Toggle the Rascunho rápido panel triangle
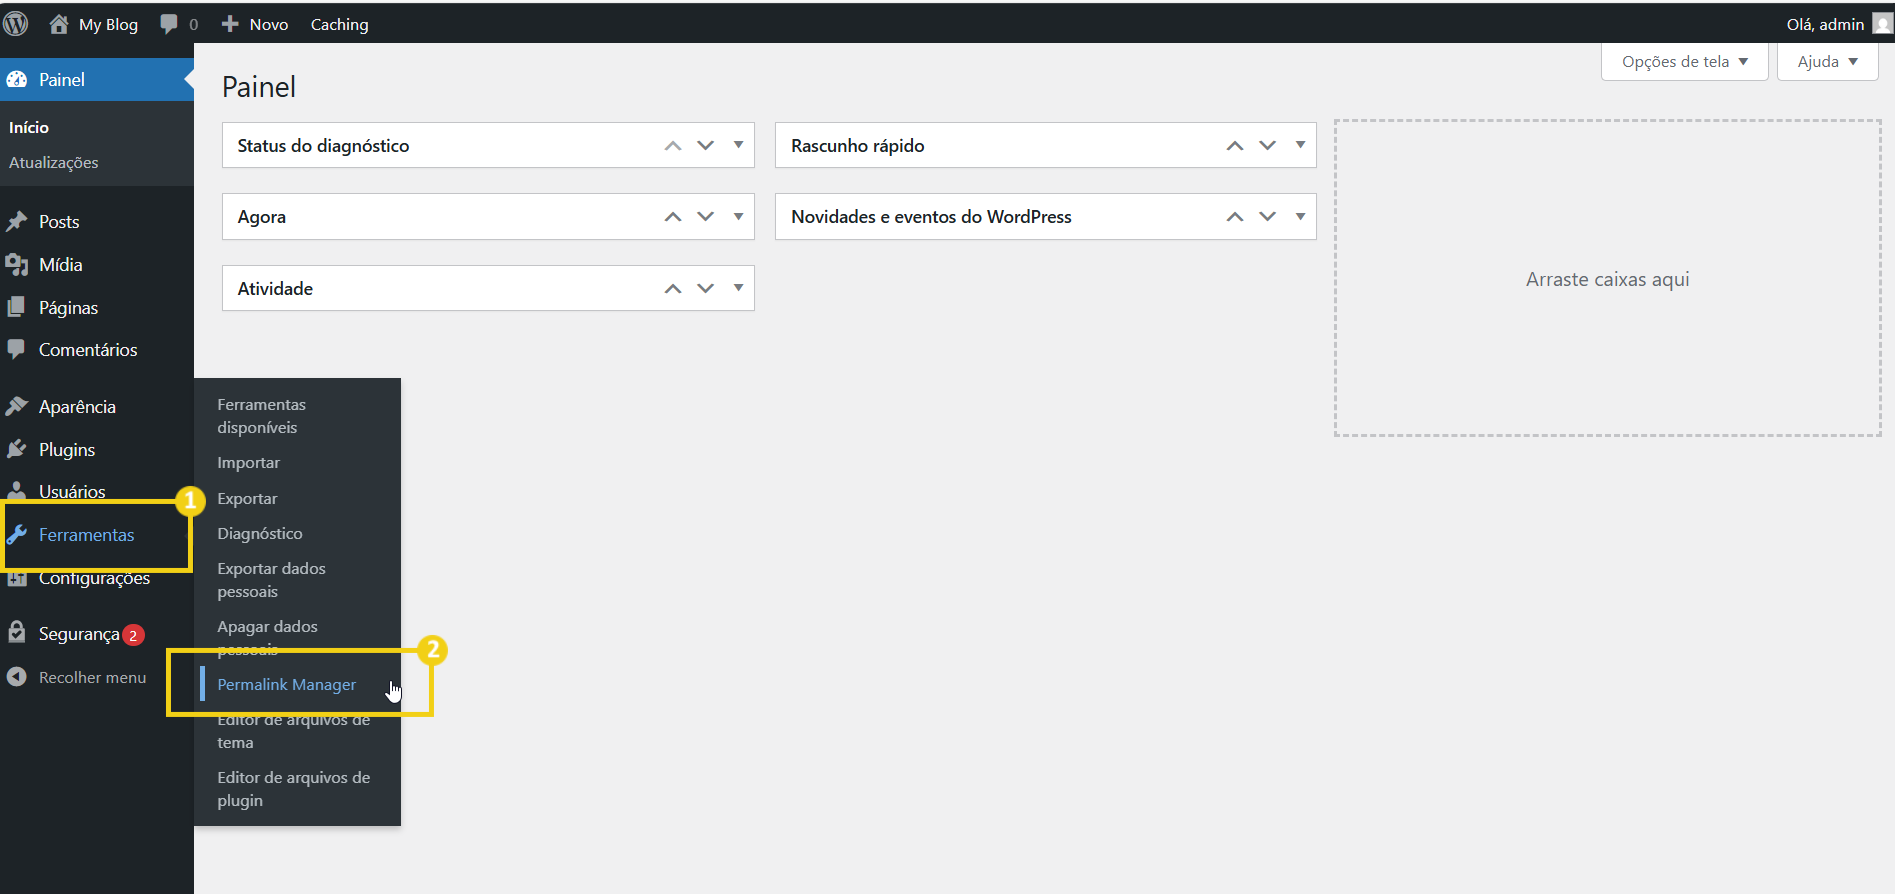The height and width of the screenshot is (894, 1895). click(x=1300, y=145)
